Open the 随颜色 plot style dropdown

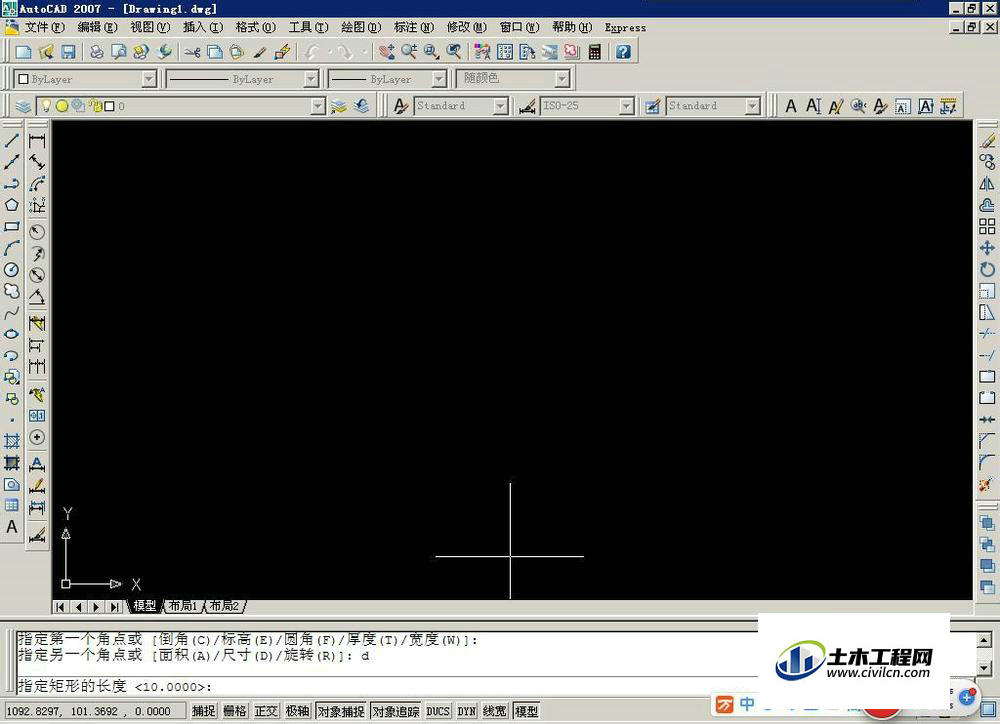point(561,79)
